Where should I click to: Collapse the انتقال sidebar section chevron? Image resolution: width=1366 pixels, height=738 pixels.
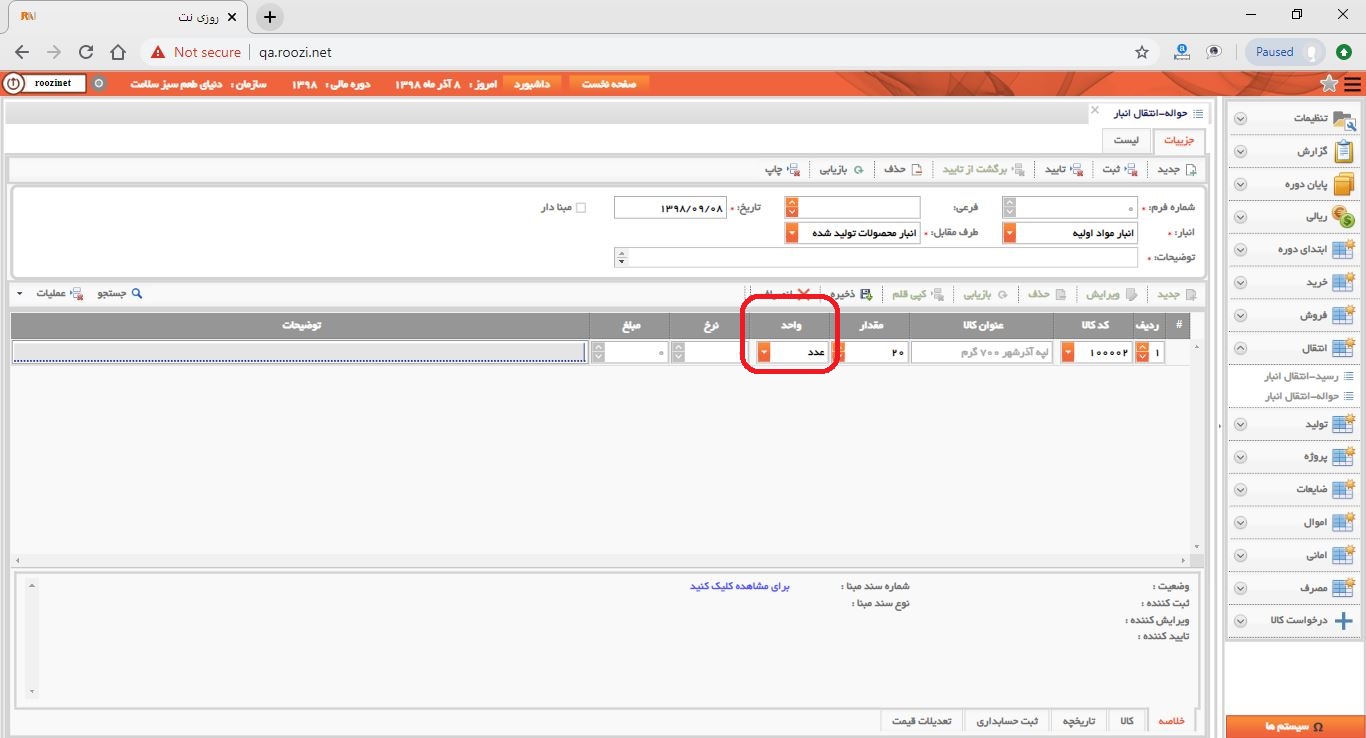[1240, 348]
